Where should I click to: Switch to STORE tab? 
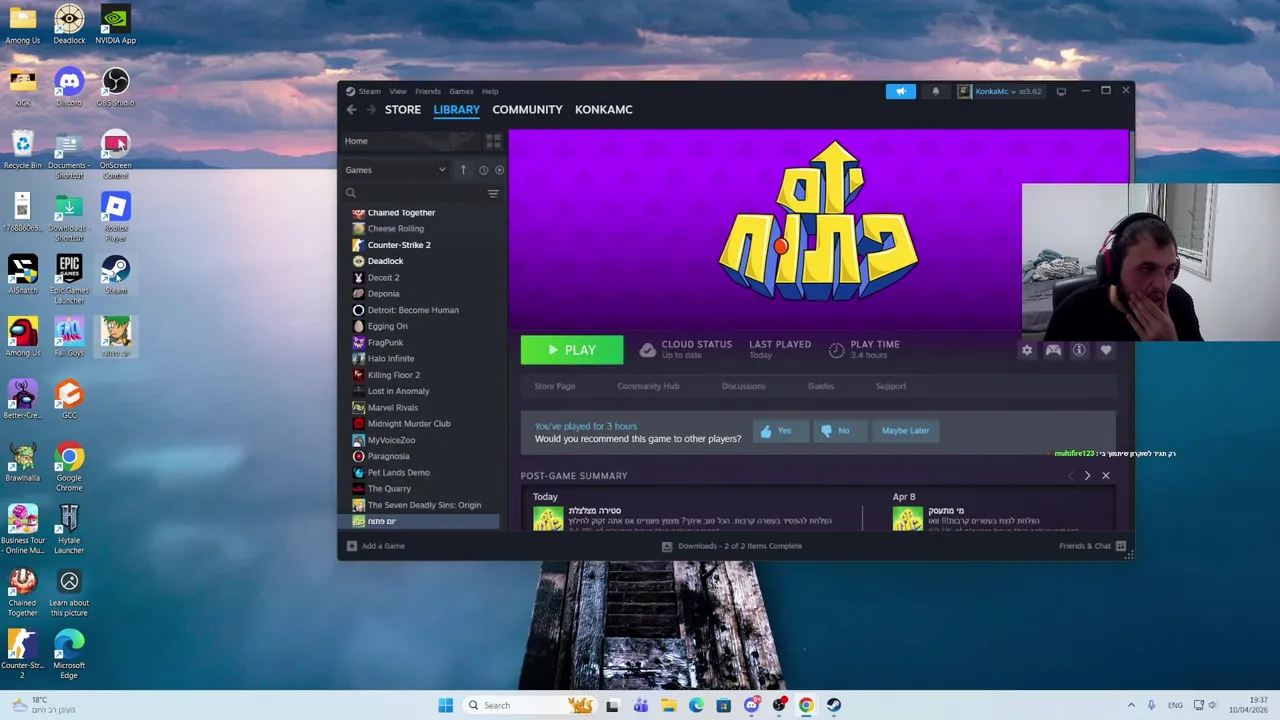403,110
